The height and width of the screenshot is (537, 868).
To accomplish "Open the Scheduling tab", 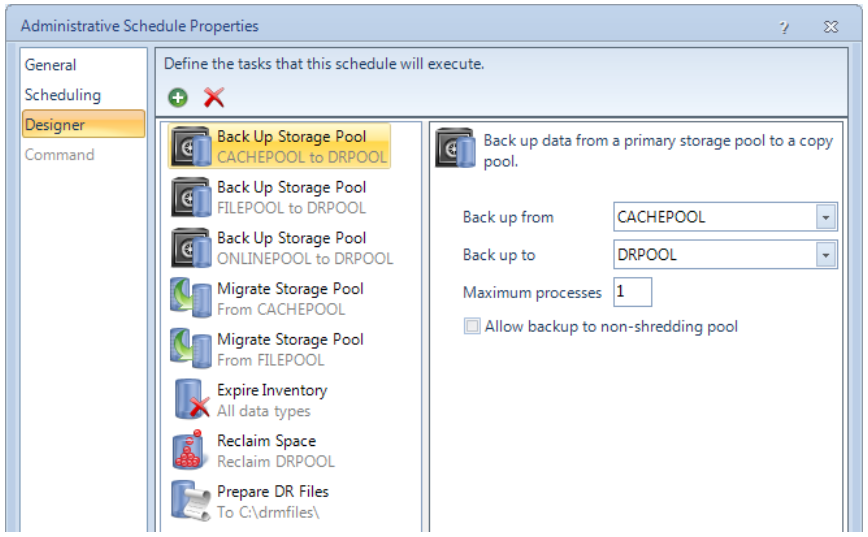I will coord(62,95).
